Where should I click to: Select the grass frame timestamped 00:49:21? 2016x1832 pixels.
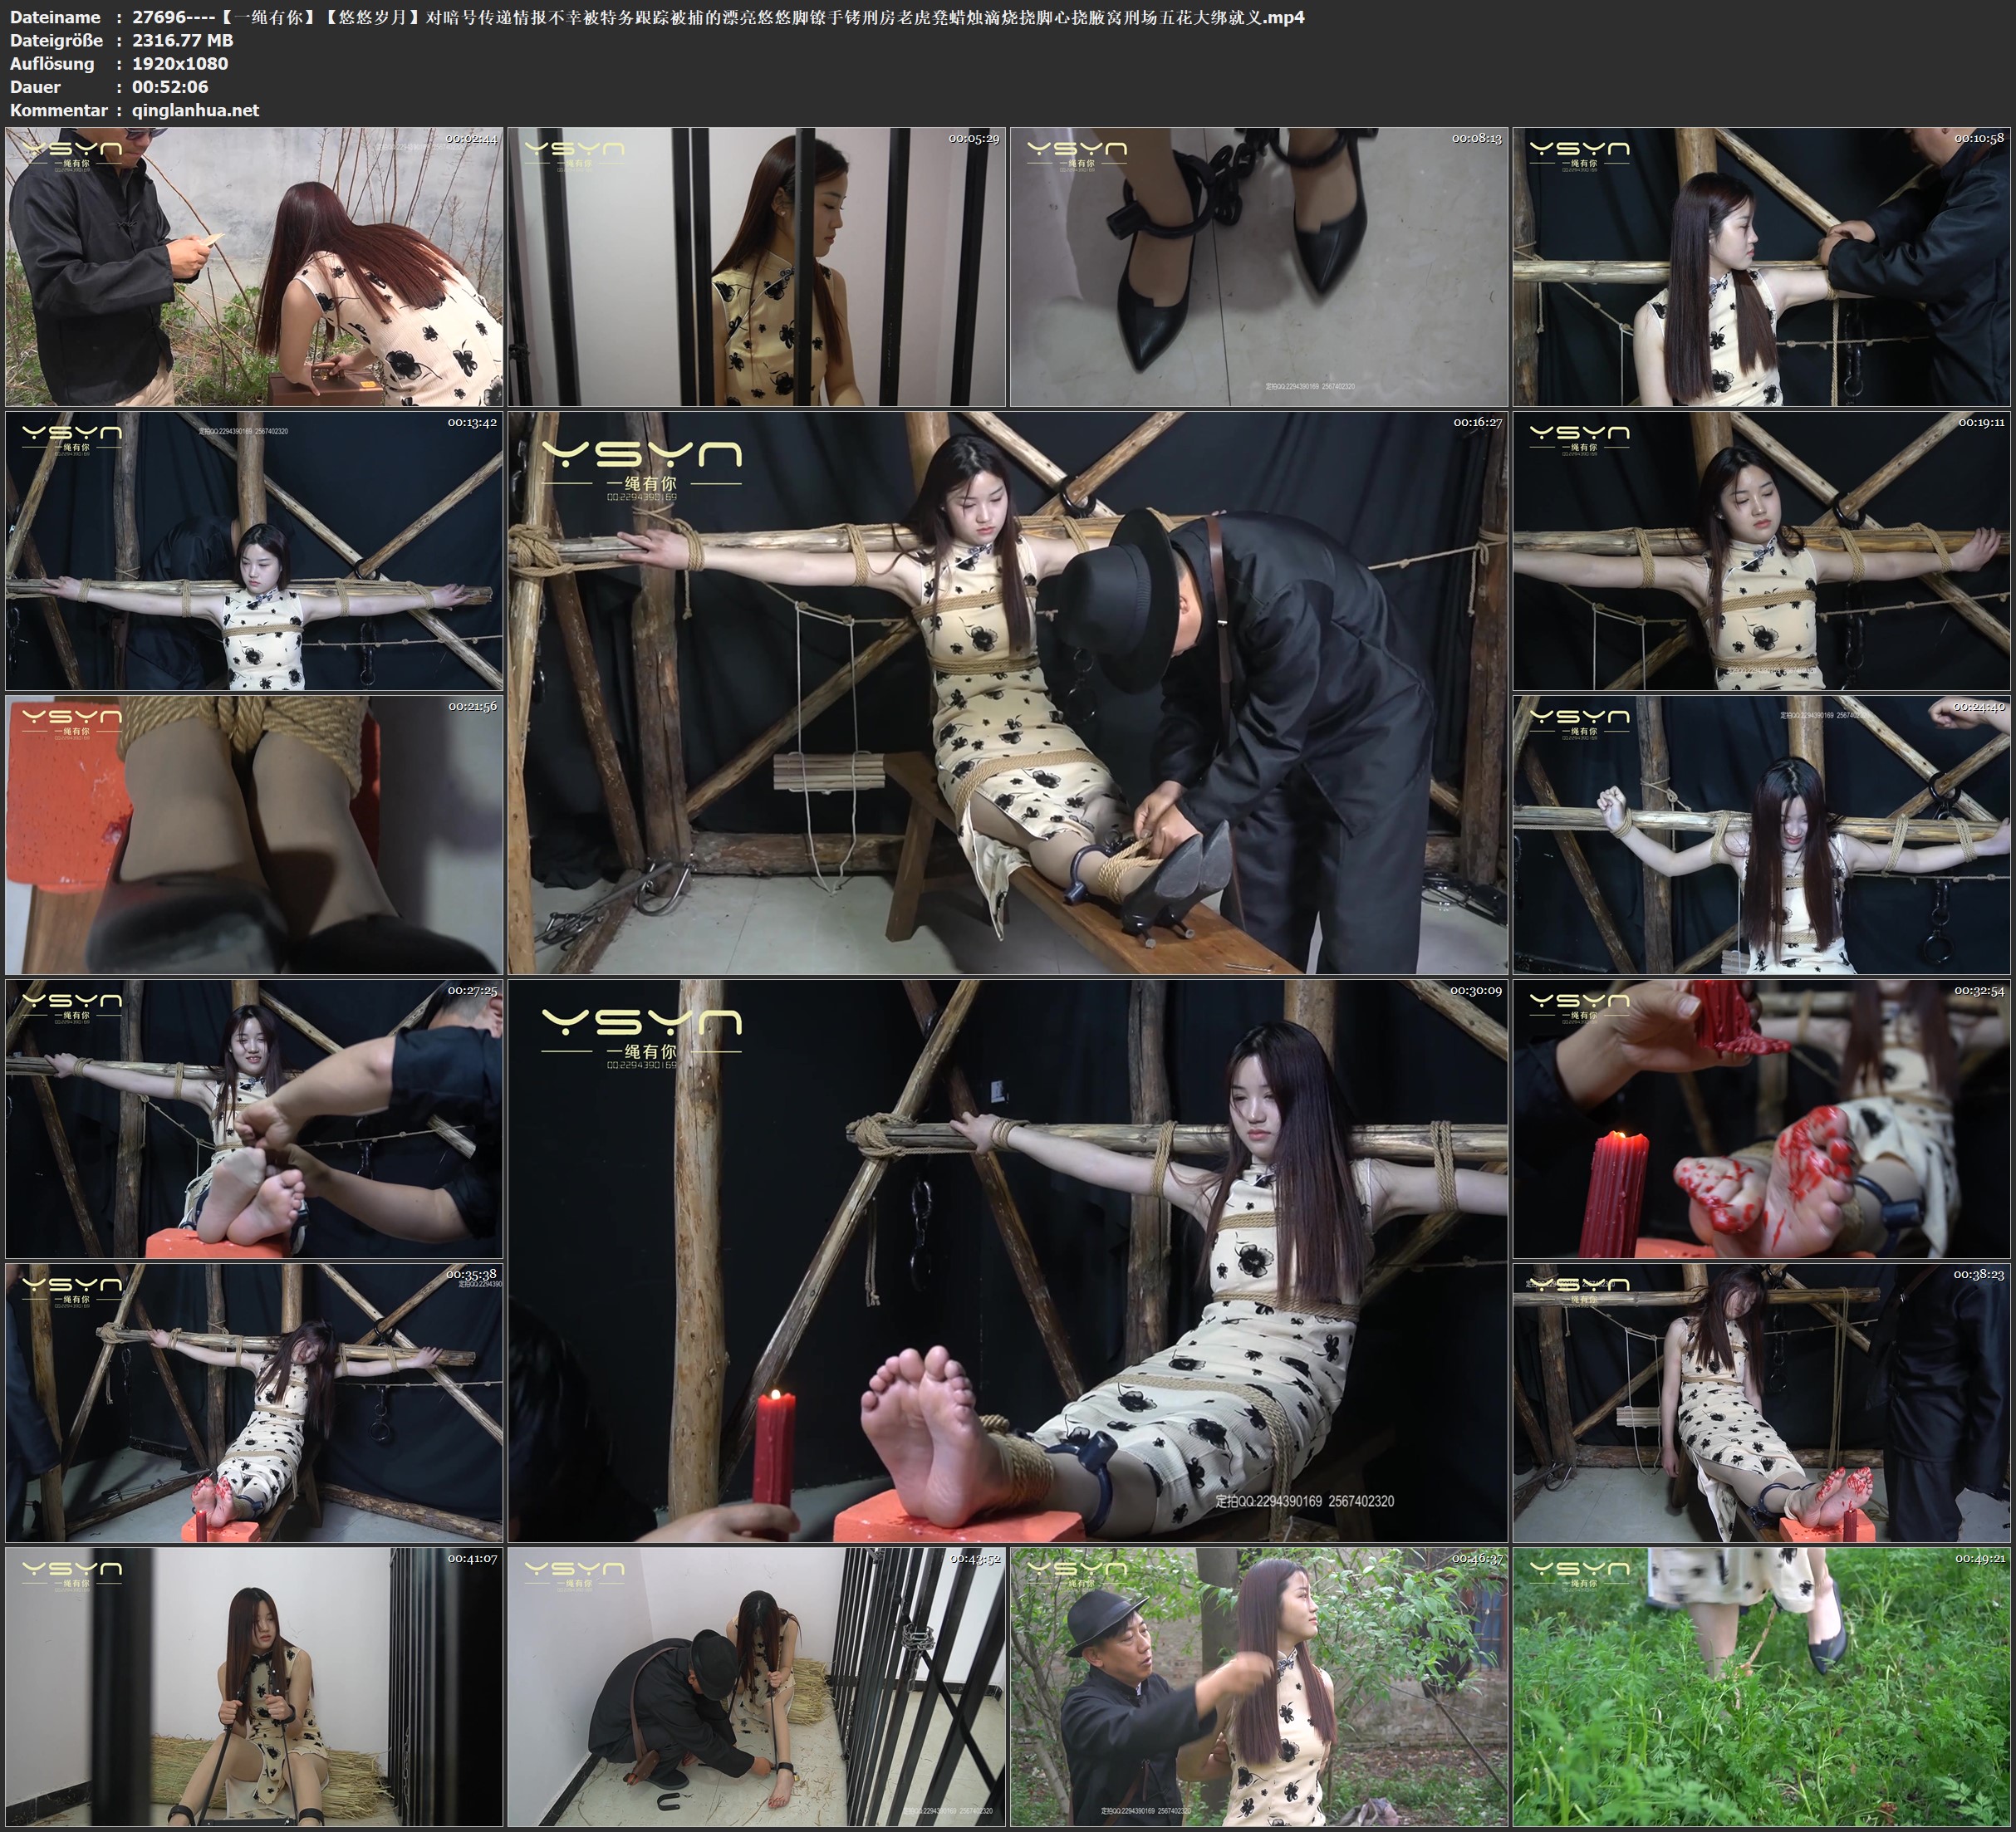[1761, 1686]
